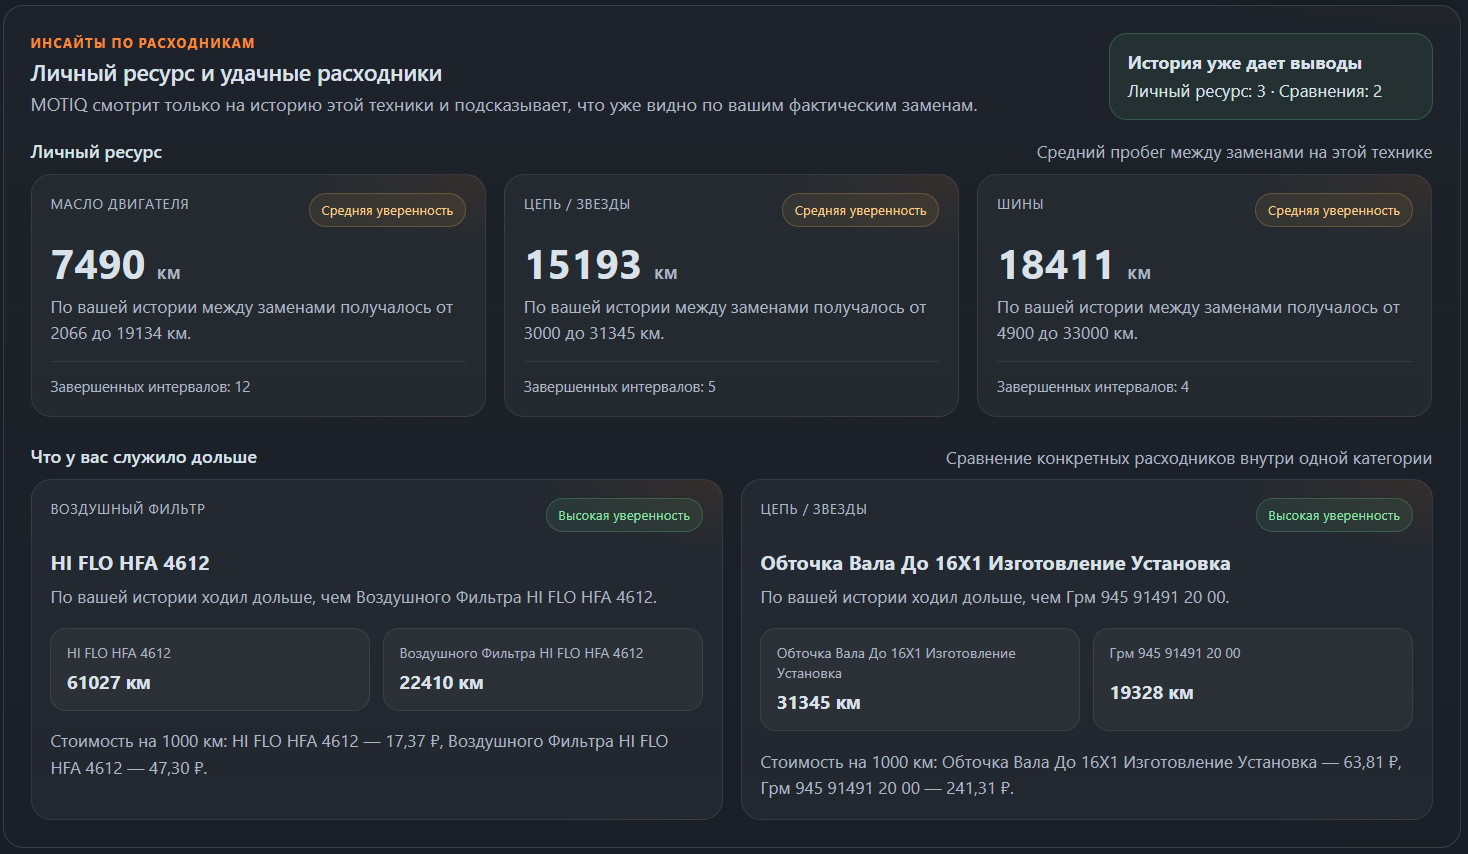Click the 'Средний пробег между заменами' caption
Screen dimensions: 1468x854
pos(1234,152)
